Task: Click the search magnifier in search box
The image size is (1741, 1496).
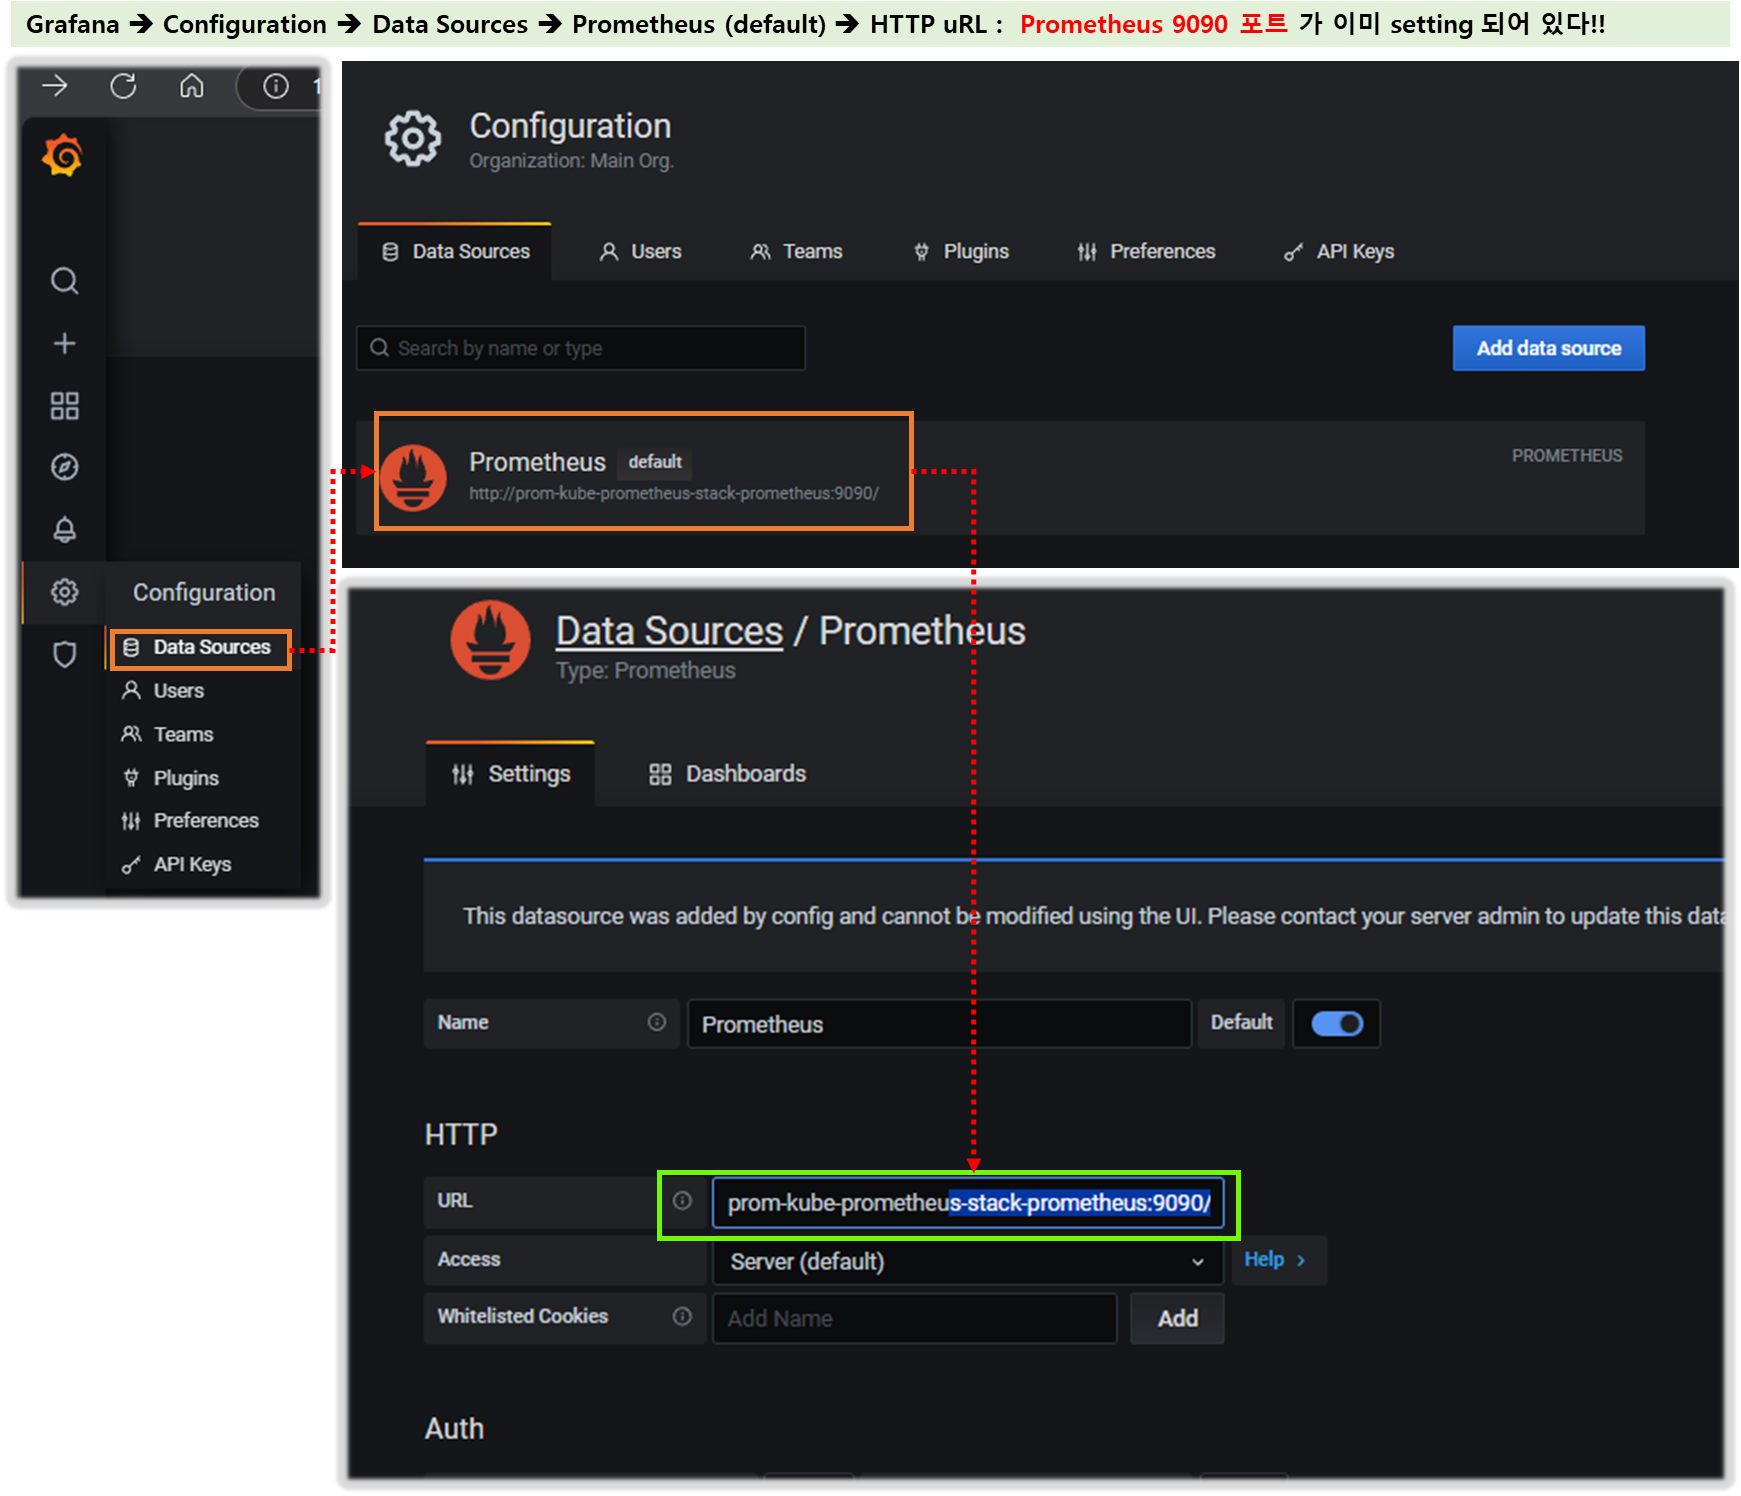Action: (380, 348)
